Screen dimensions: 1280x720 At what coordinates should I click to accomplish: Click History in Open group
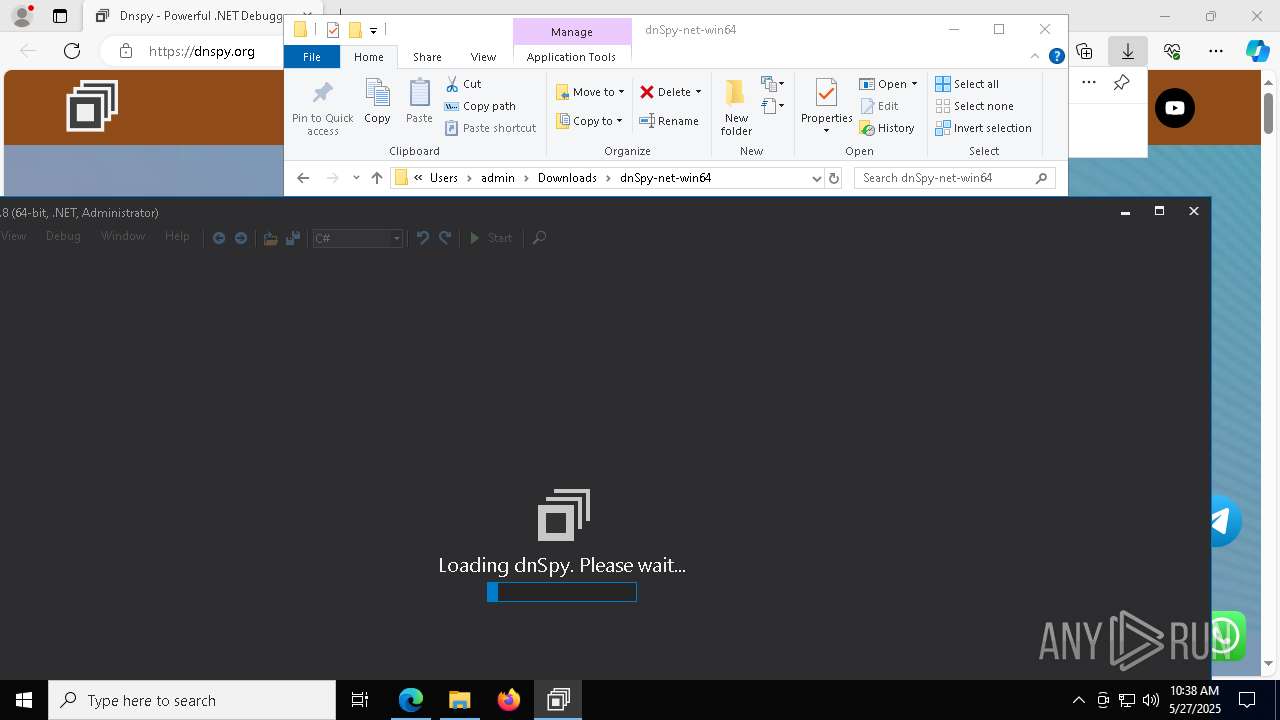pyautogui.click(x=887, y=128)
